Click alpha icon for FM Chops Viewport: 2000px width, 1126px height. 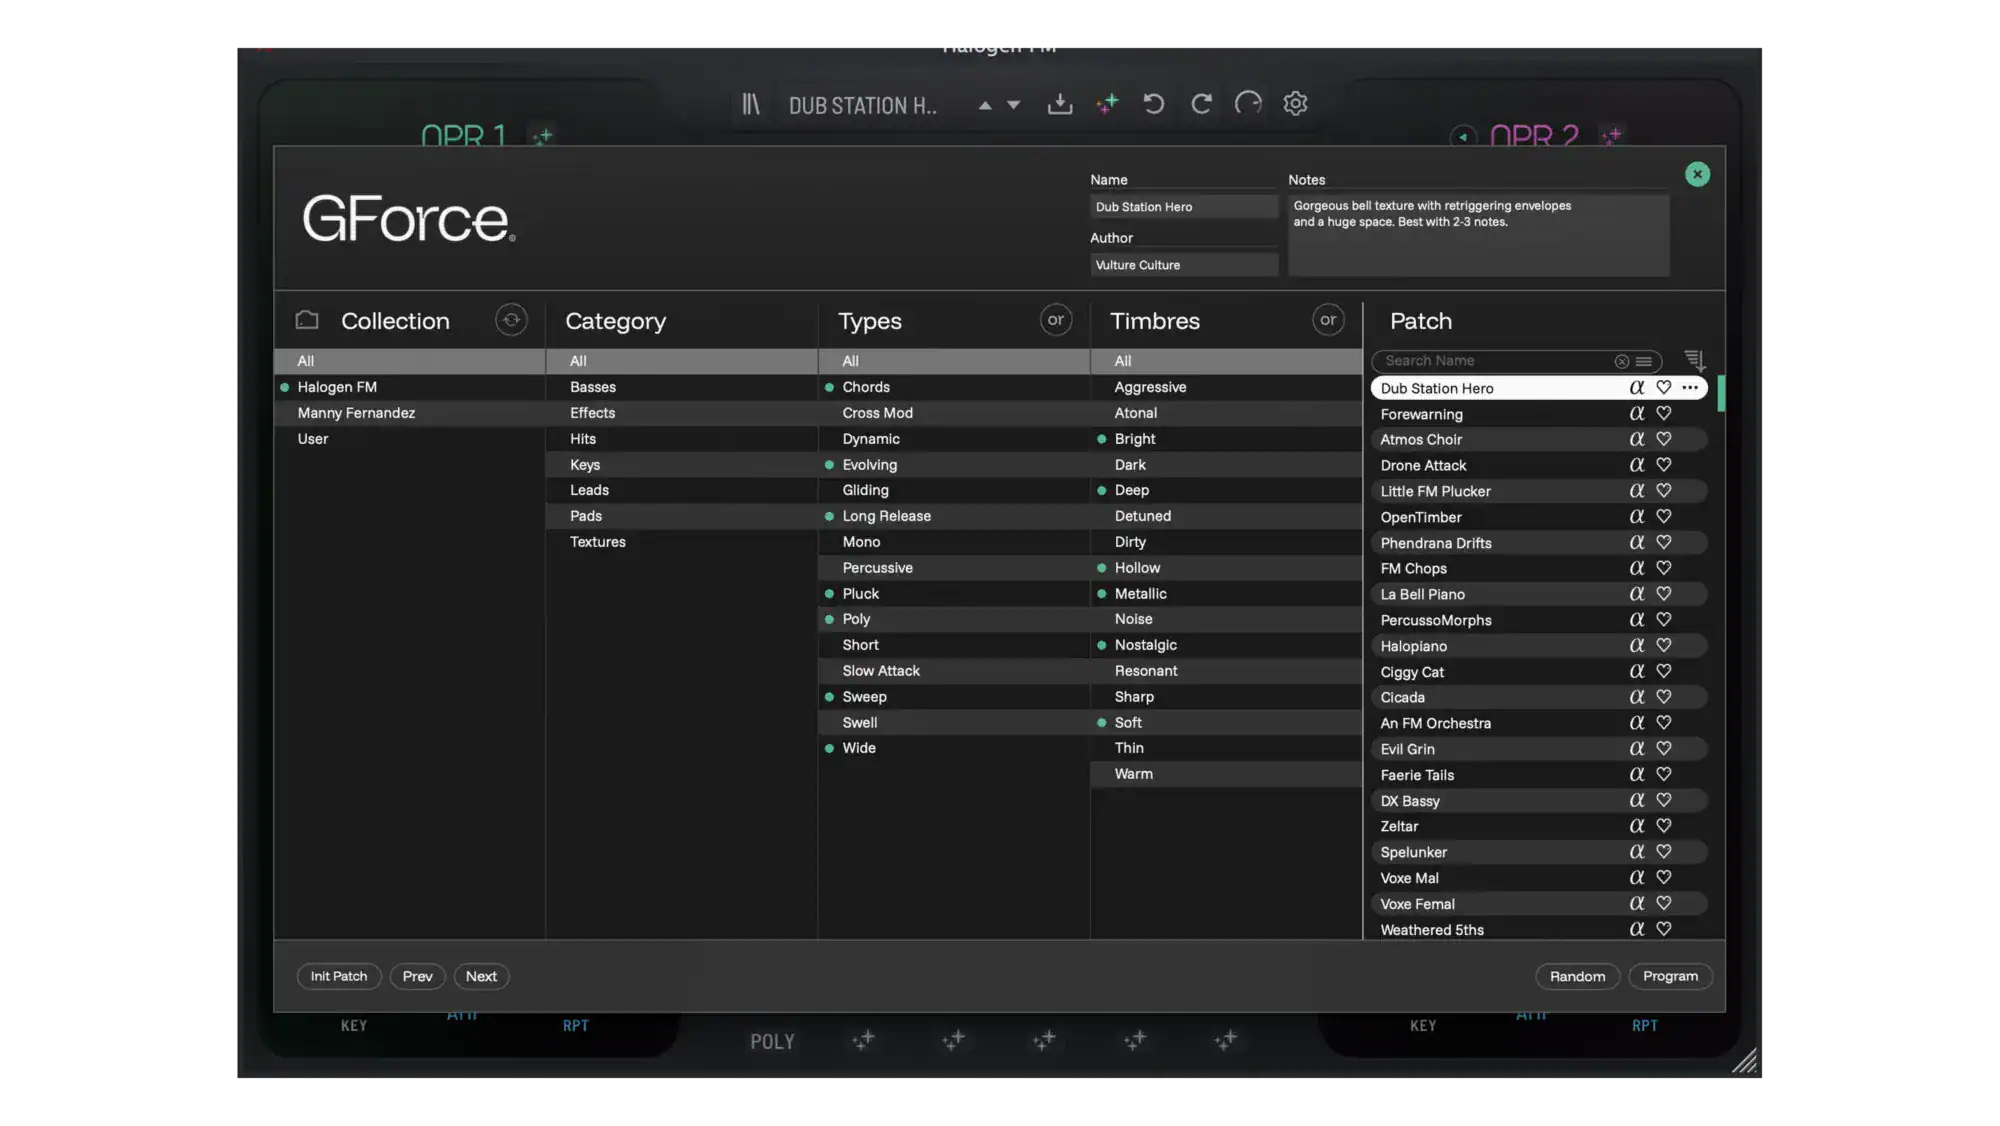(x=1636, y=568)
